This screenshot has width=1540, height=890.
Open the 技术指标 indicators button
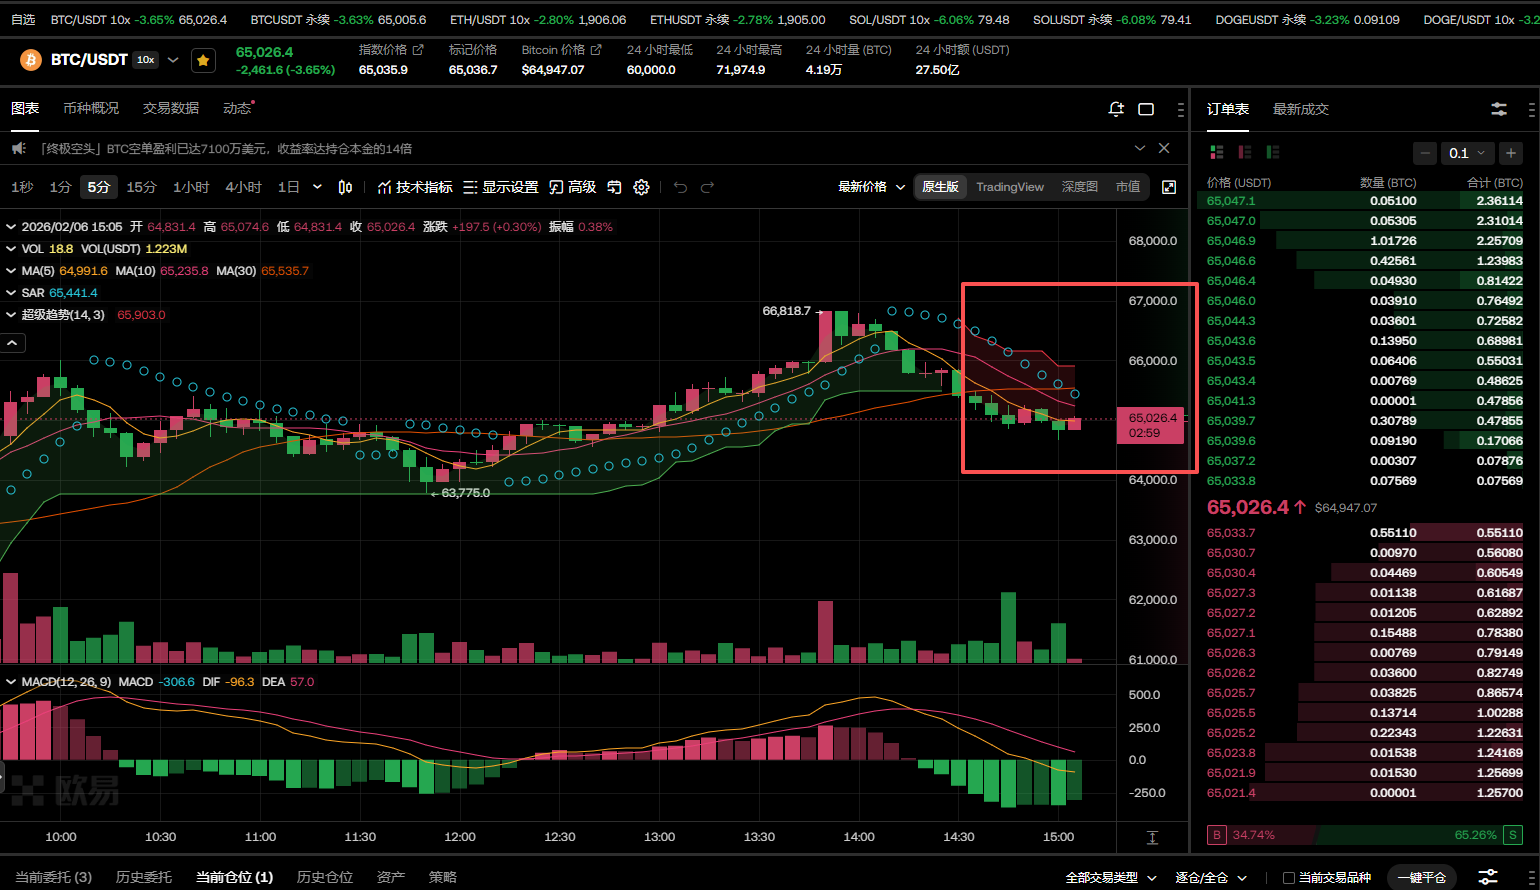click(x=415, y=187)
